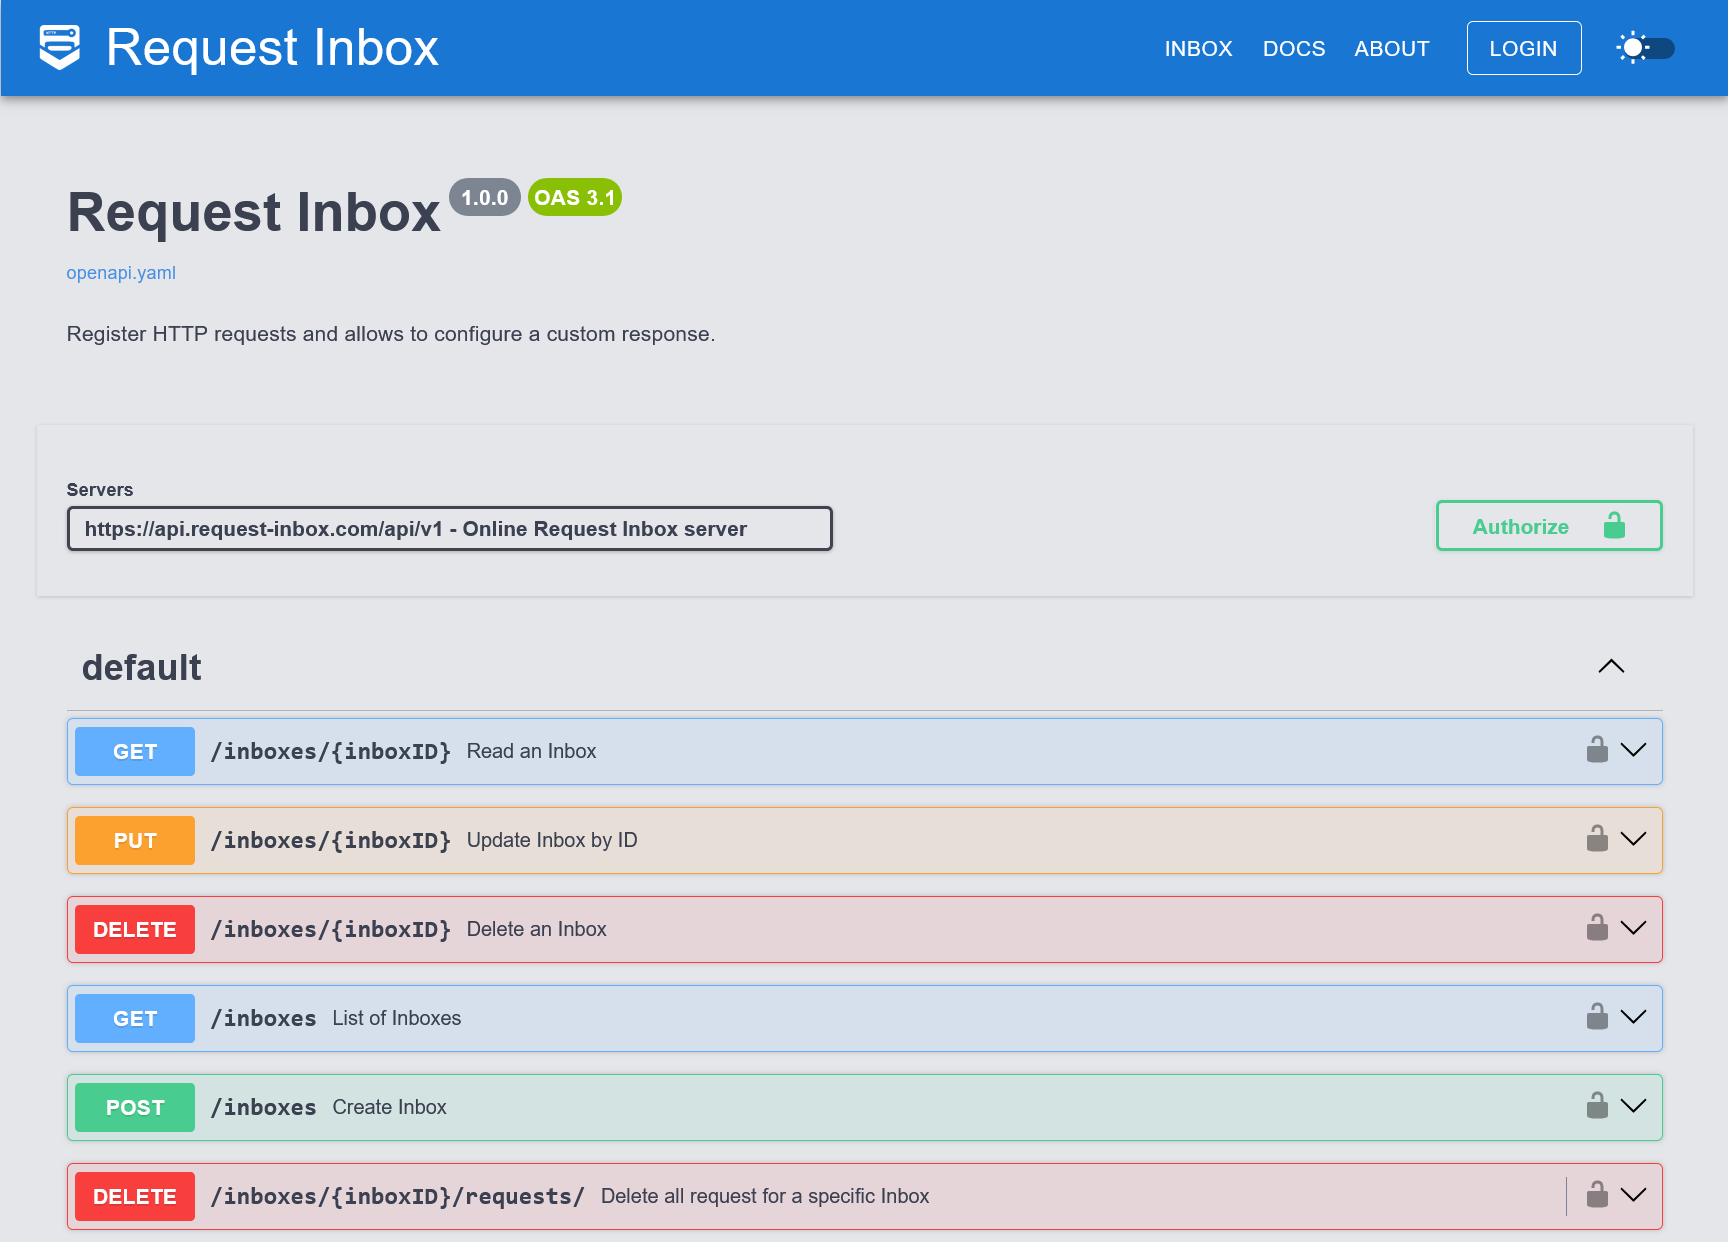
Task: Expand chevron on List of Inboxes row
Action: click(1633, 1017)
